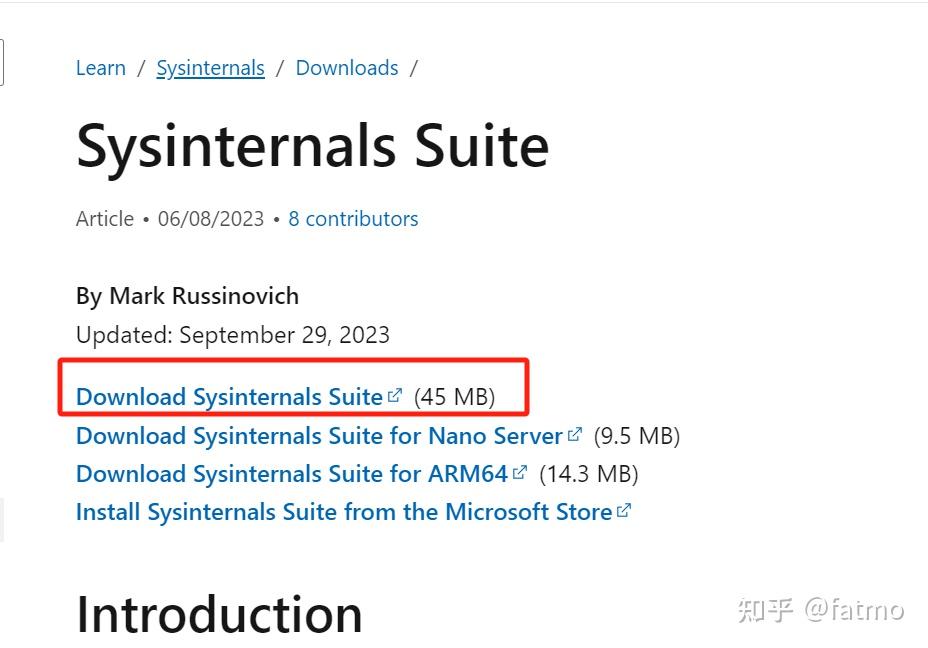This screenshot has width=928, height=648.
Task: Click the Updated: September 29, 2023 date text
Action: pyautogui.click(x=233, y=335)
